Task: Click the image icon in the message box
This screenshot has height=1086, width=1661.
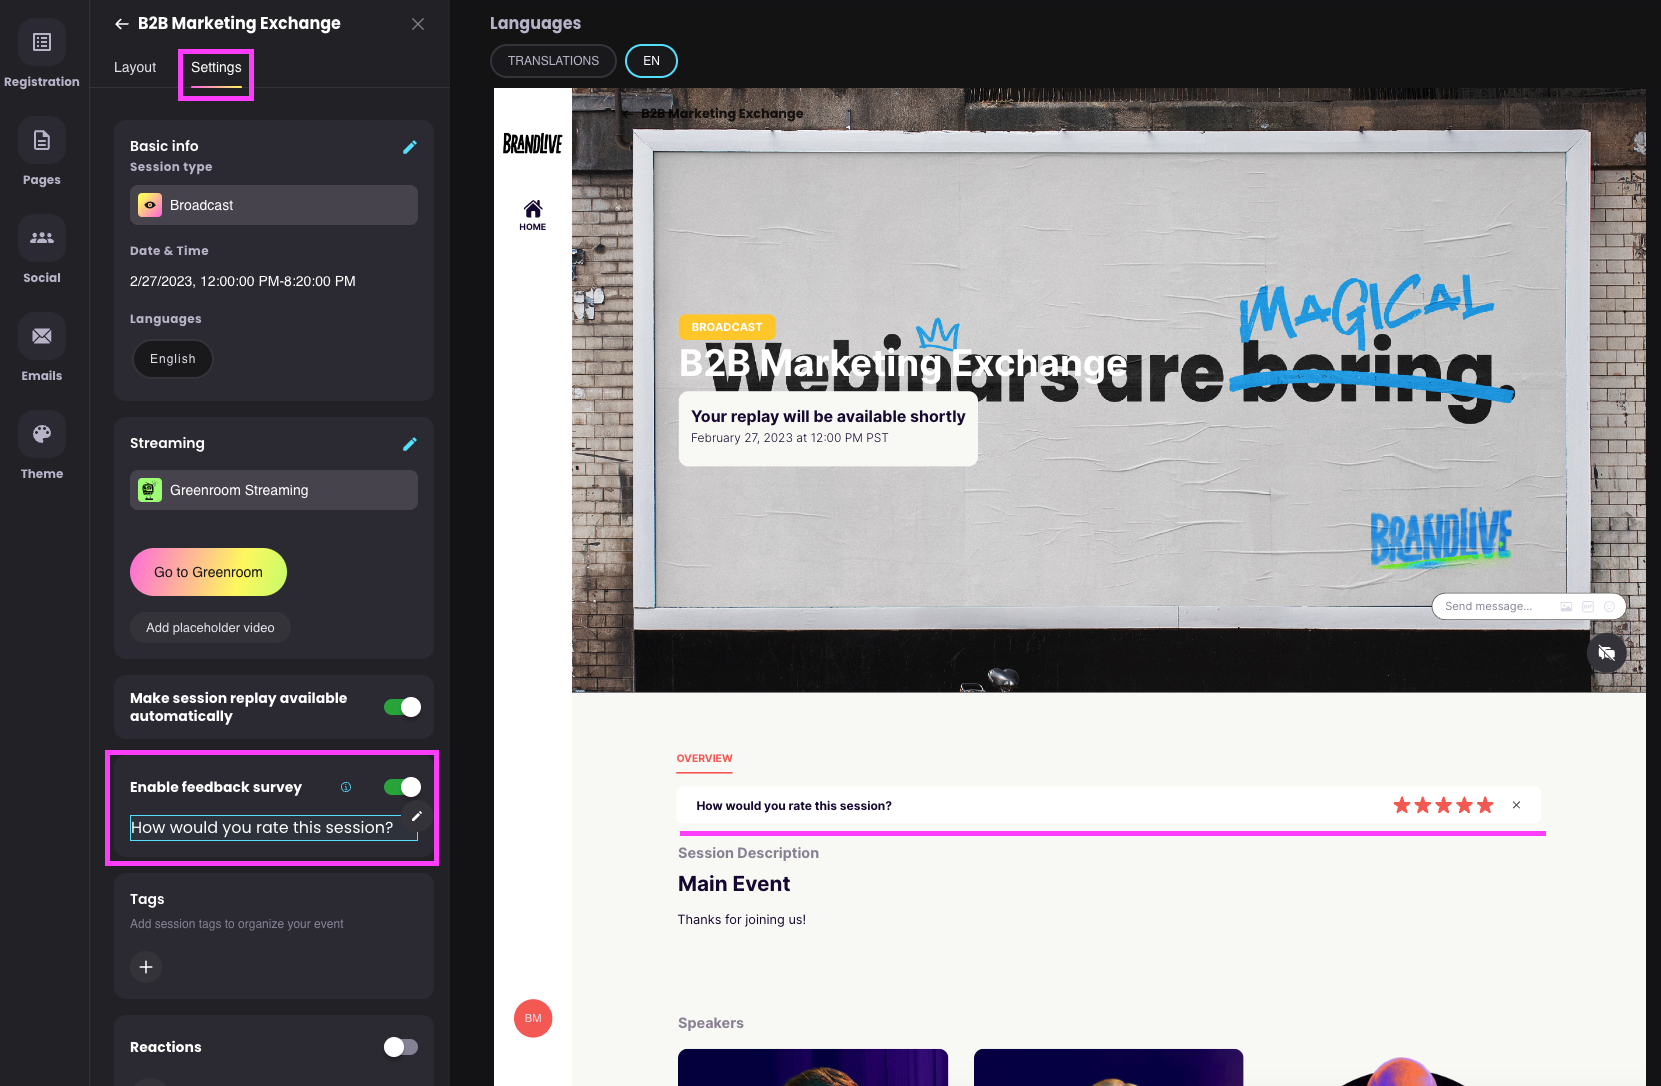Action: [x=1566, y=606]
